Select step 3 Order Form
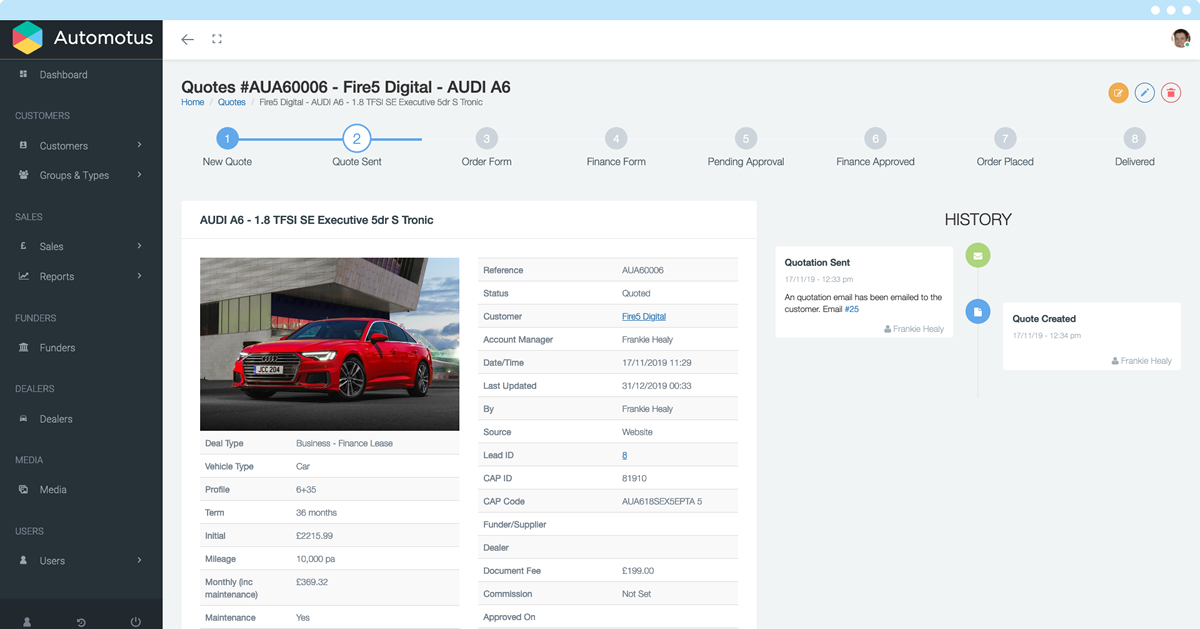 click(x=486, y=138)
